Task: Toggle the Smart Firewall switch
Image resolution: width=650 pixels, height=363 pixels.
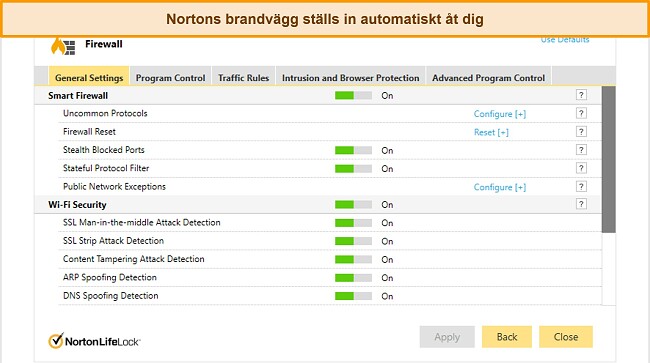Action: pyautogui.click(x=353, y=96)
